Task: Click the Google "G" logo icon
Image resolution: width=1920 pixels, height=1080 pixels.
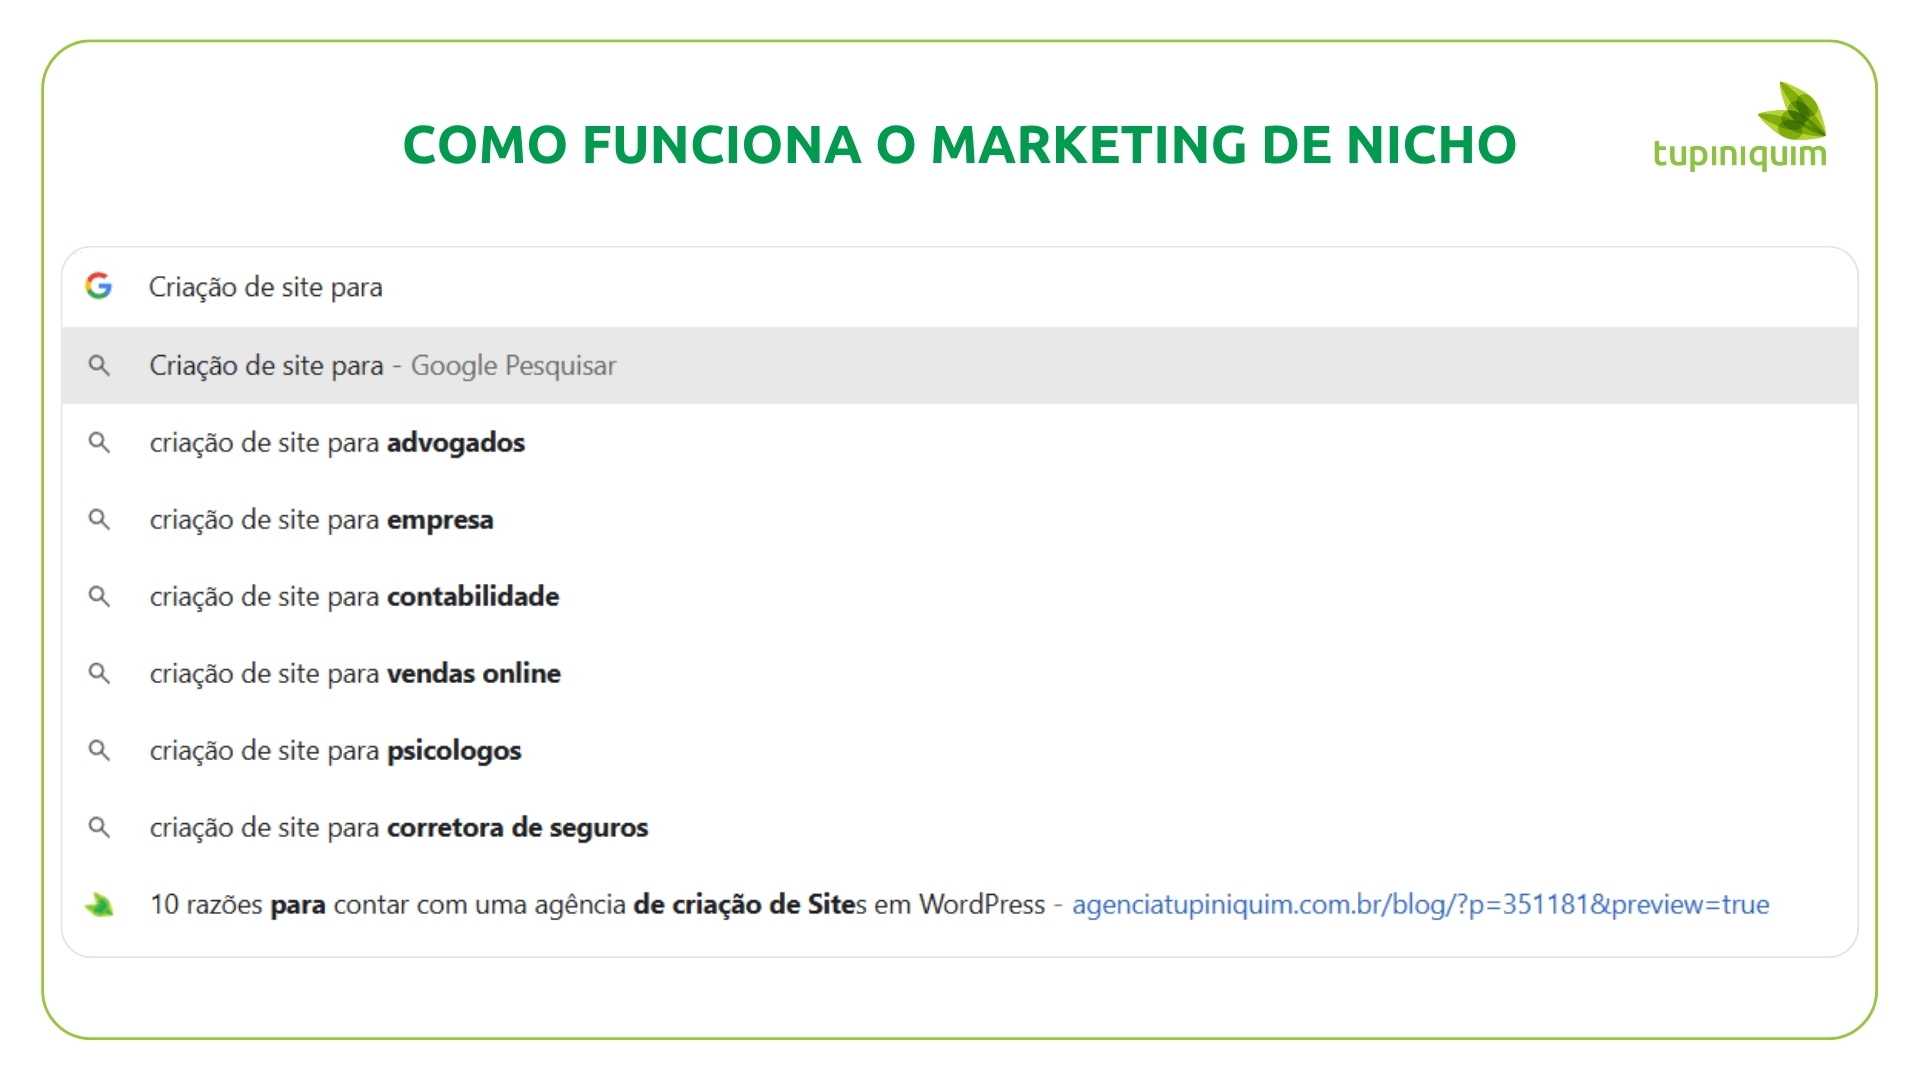Action: [100, 287]
